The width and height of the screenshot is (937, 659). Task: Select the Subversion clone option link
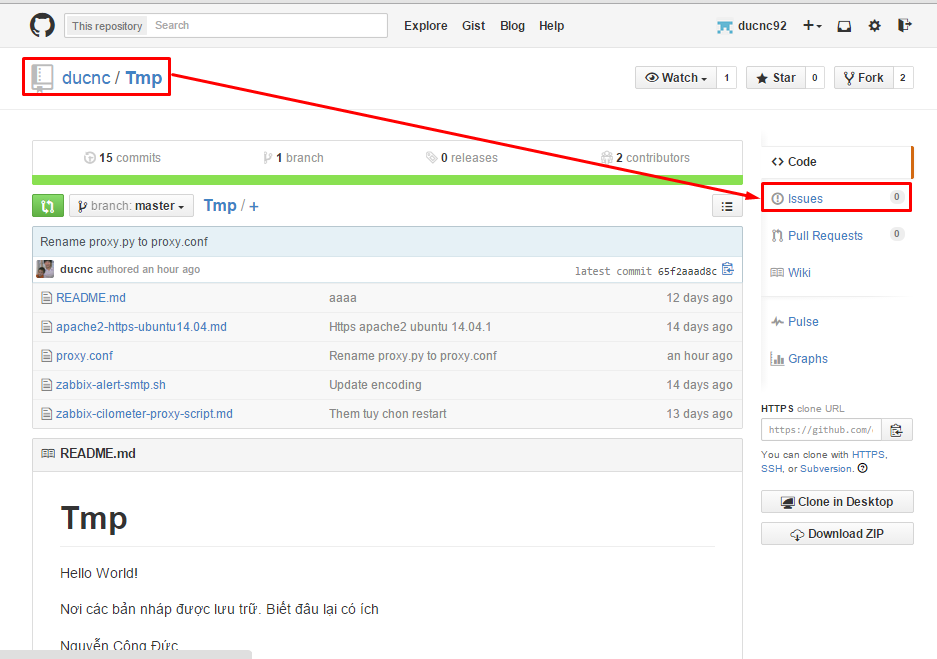point(826,468)
